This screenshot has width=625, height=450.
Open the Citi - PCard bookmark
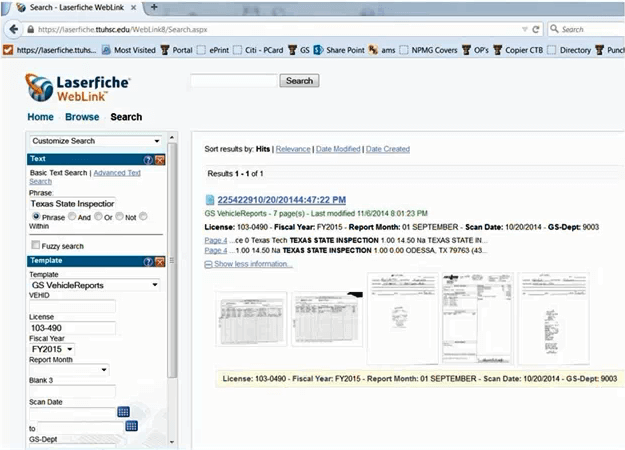tap(258, 50)
